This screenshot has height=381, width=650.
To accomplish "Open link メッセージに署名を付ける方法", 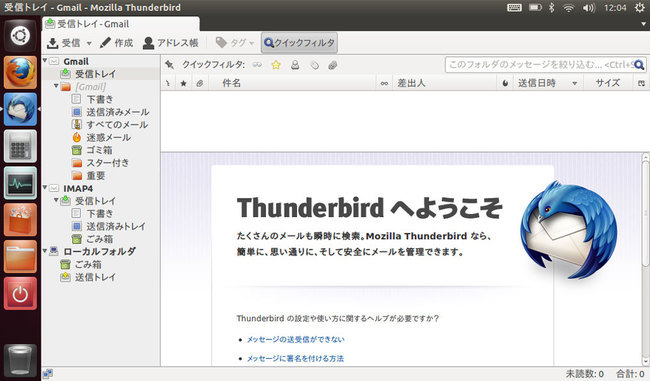I will (x=295, y=358).
